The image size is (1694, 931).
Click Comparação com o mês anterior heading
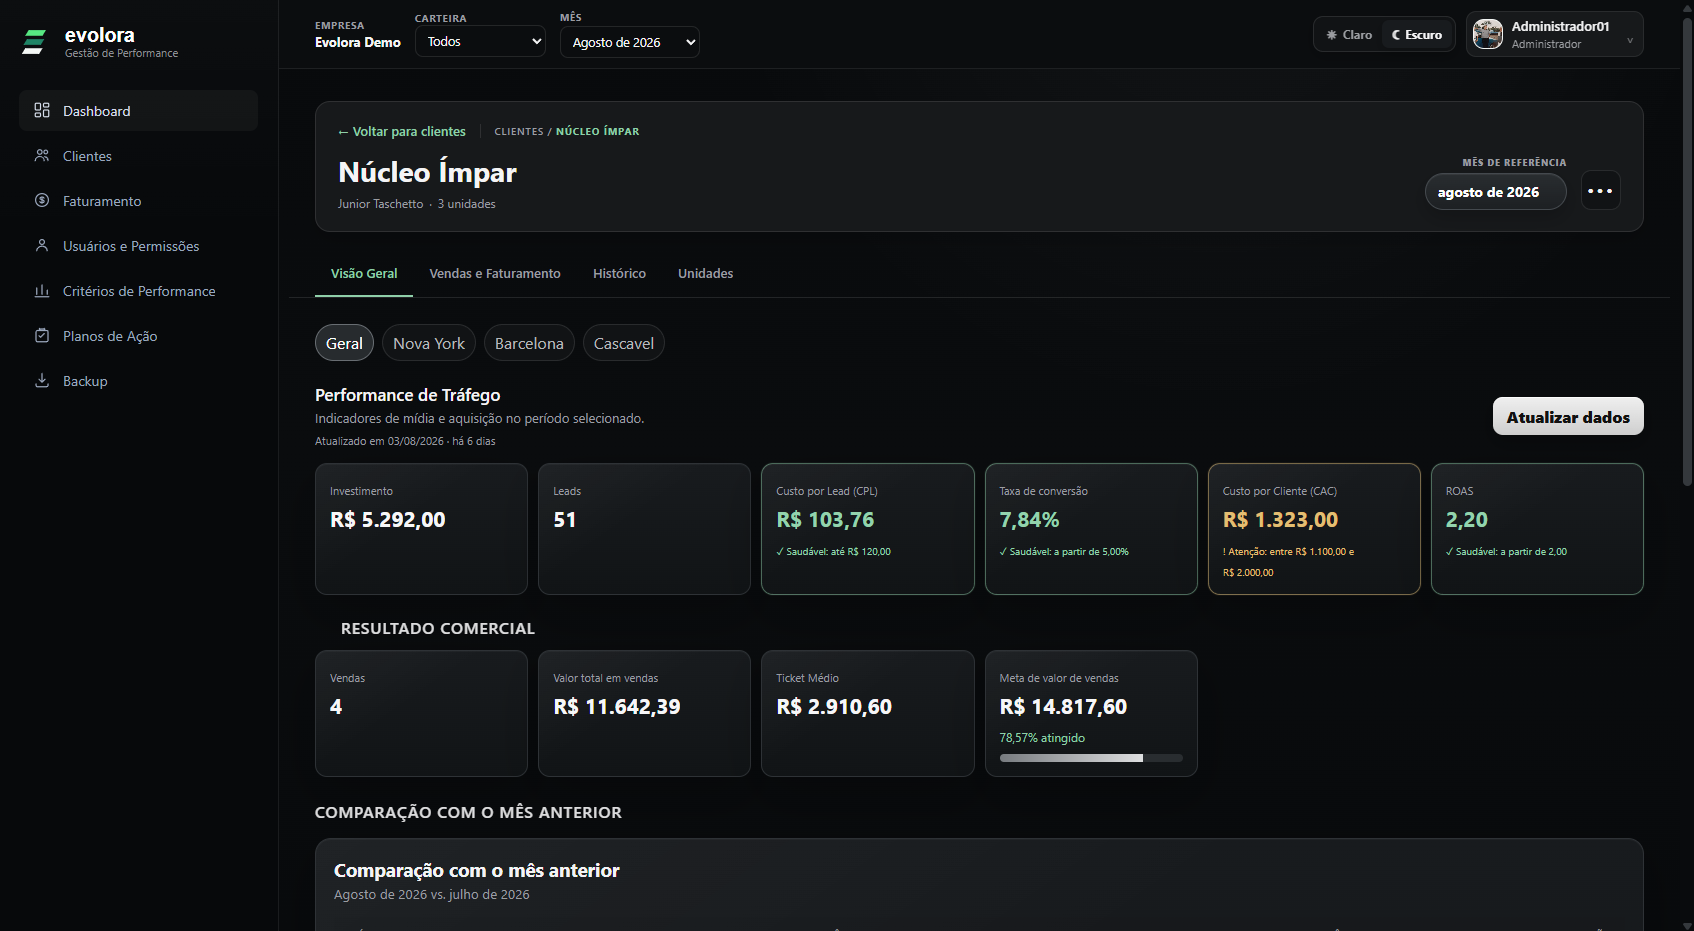[476, 871]
